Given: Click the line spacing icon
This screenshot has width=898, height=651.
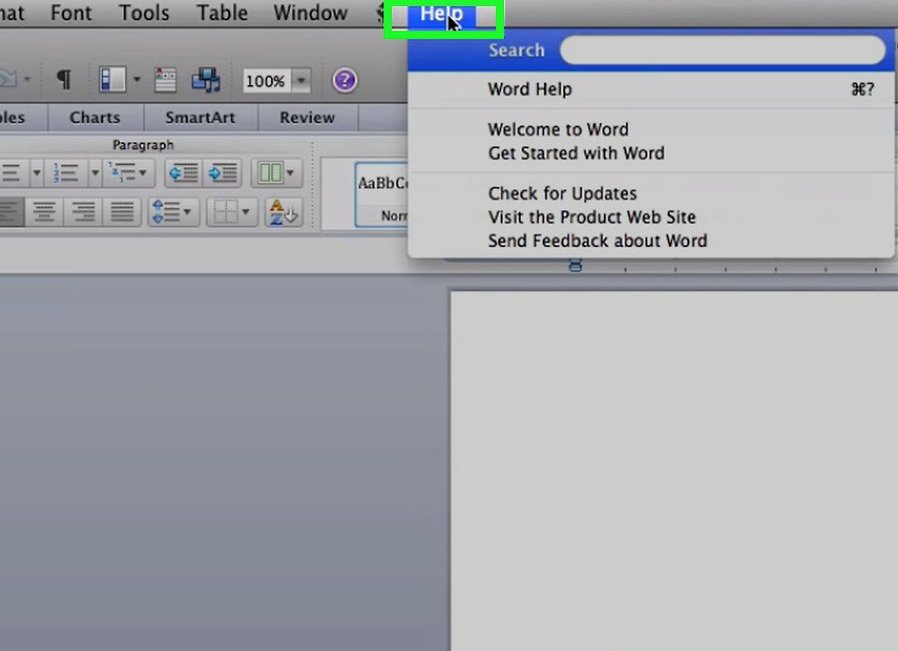Looking at the screenshot, I should click(x=165, y=212).
